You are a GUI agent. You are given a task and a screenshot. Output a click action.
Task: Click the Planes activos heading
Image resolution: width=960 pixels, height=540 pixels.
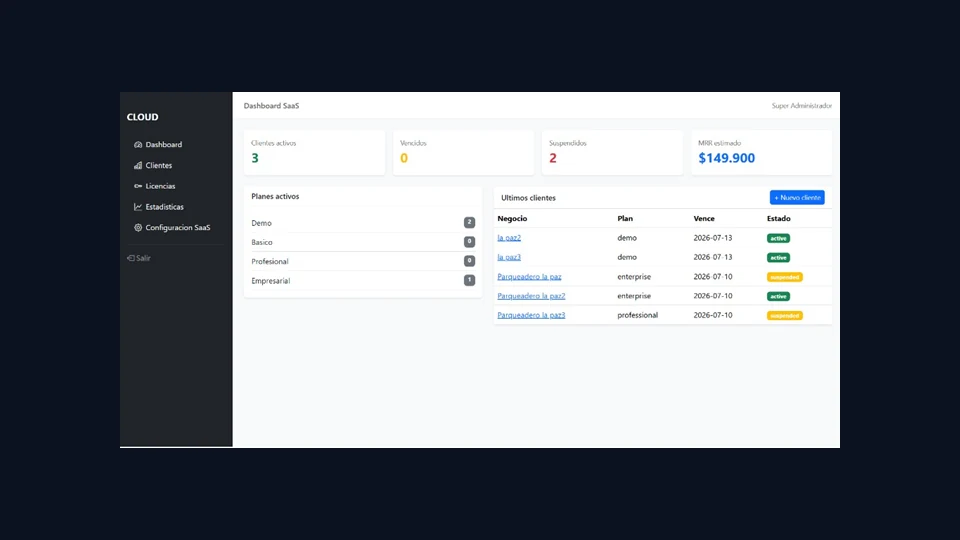click(x=275, y=197)
